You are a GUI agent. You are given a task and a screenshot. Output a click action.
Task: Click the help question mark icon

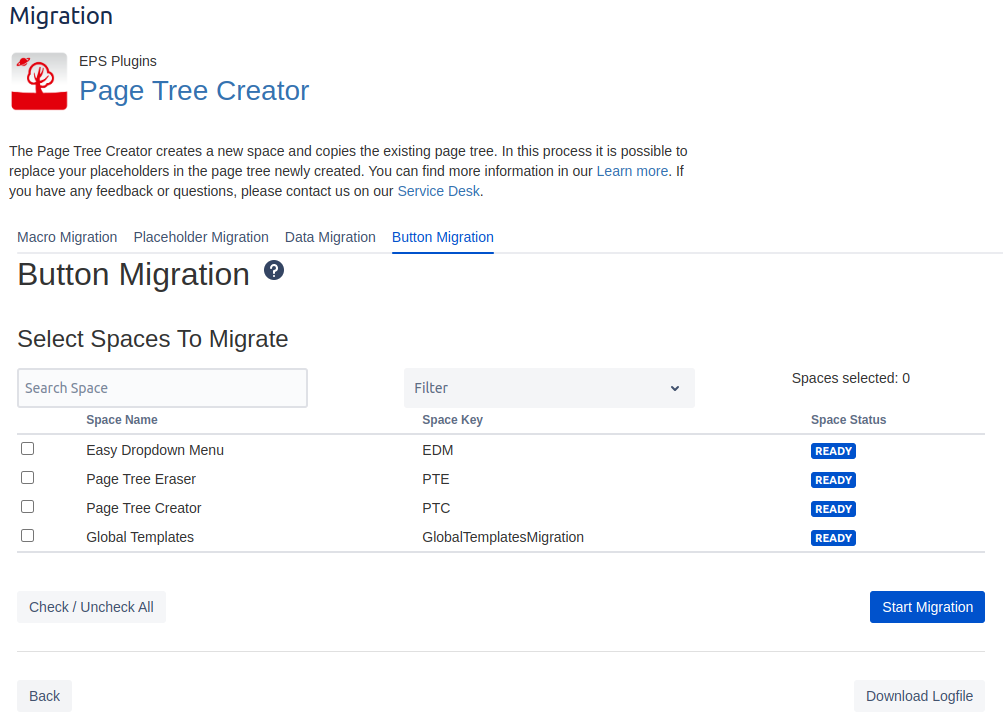pyautogui.click(x=274, y=271)
